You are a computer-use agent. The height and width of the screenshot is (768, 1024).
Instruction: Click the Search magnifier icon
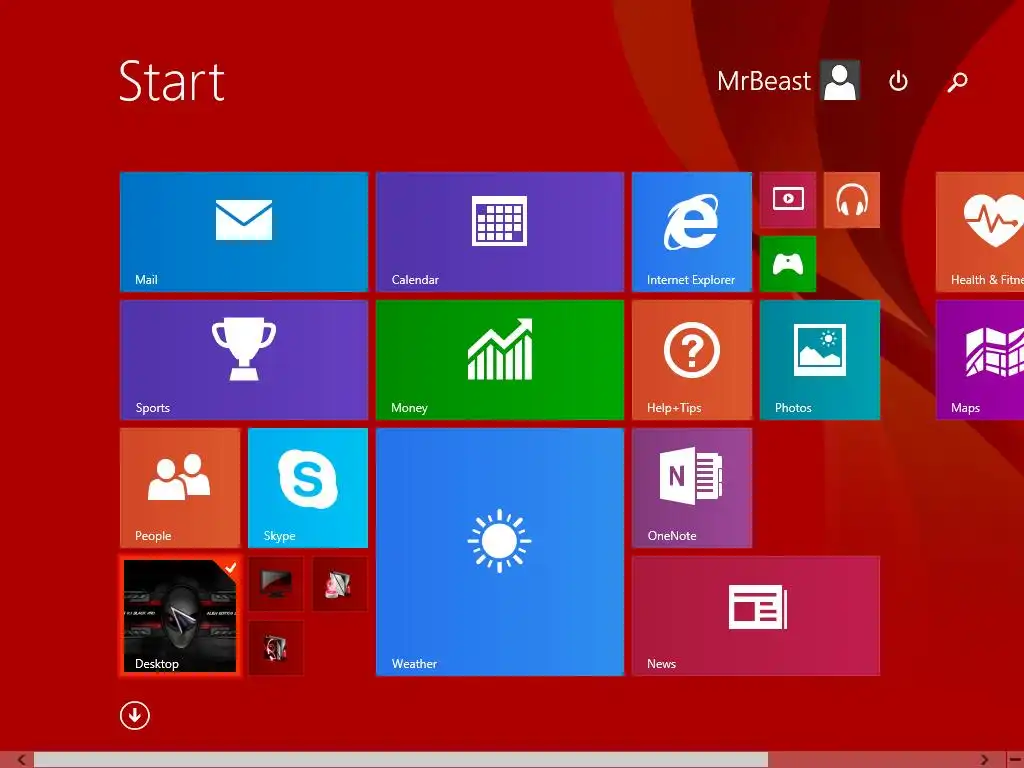point(957,82)
